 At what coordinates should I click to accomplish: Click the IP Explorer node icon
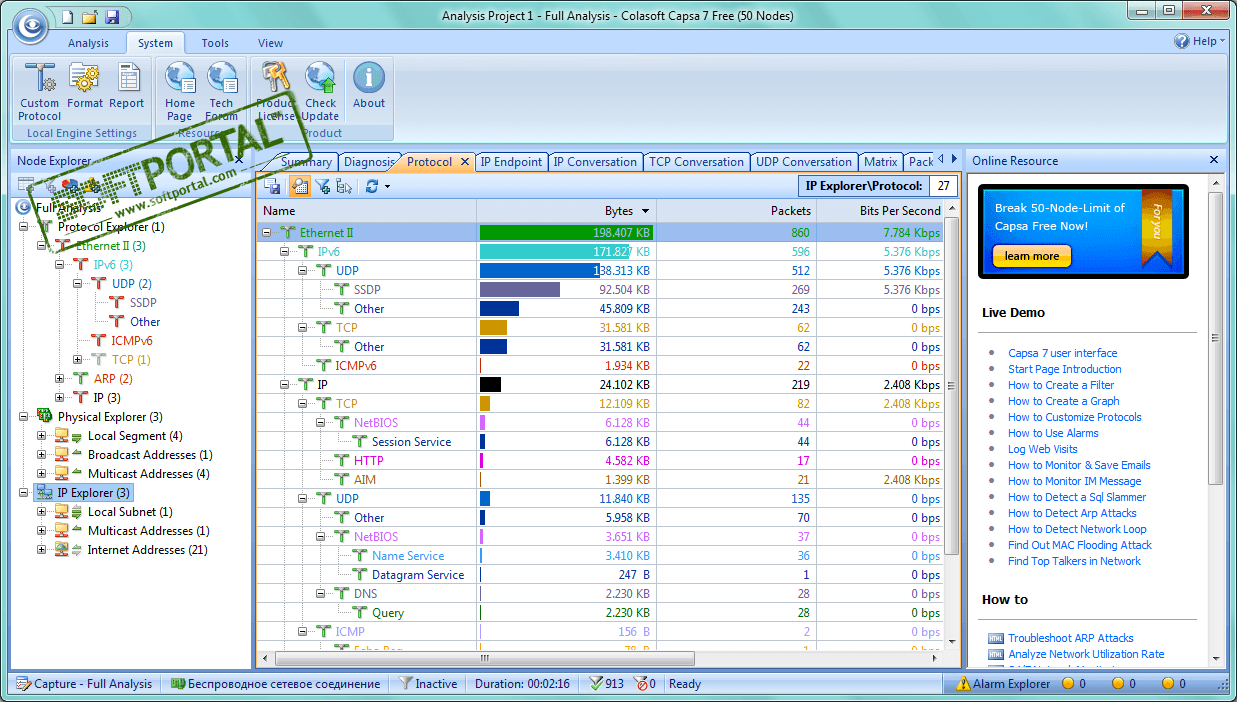pos(45,493)
